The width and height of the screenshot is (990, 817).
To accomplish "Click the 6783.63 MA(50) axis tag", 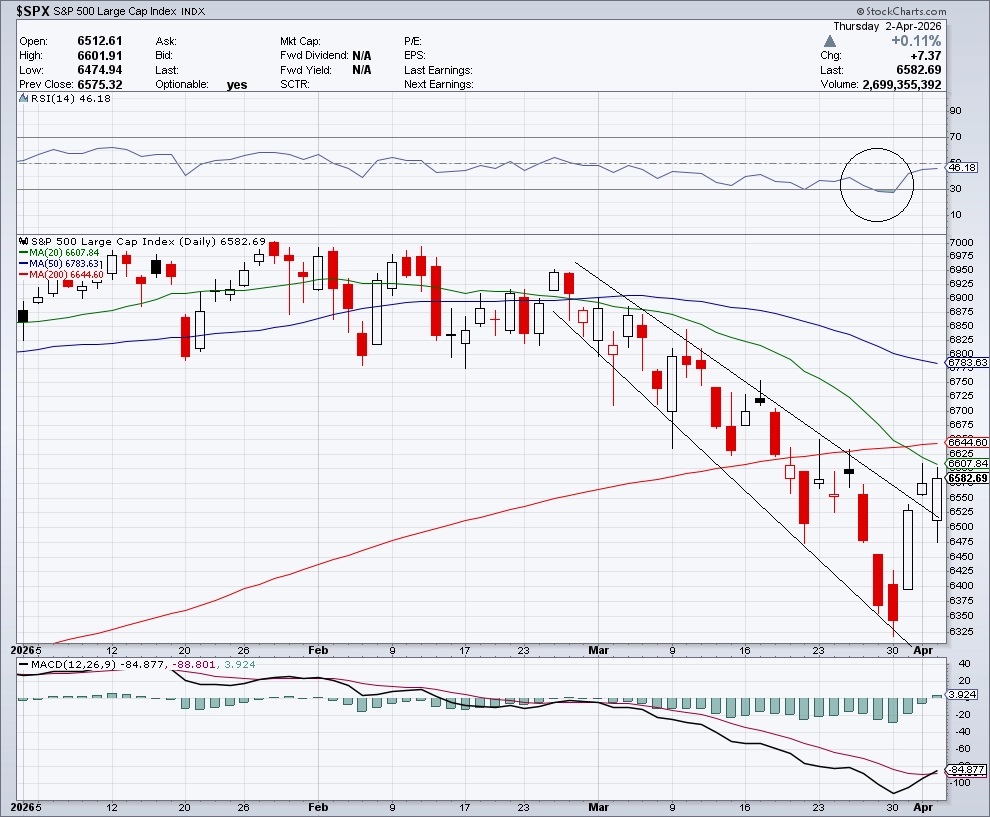I will tap(968, 362).
